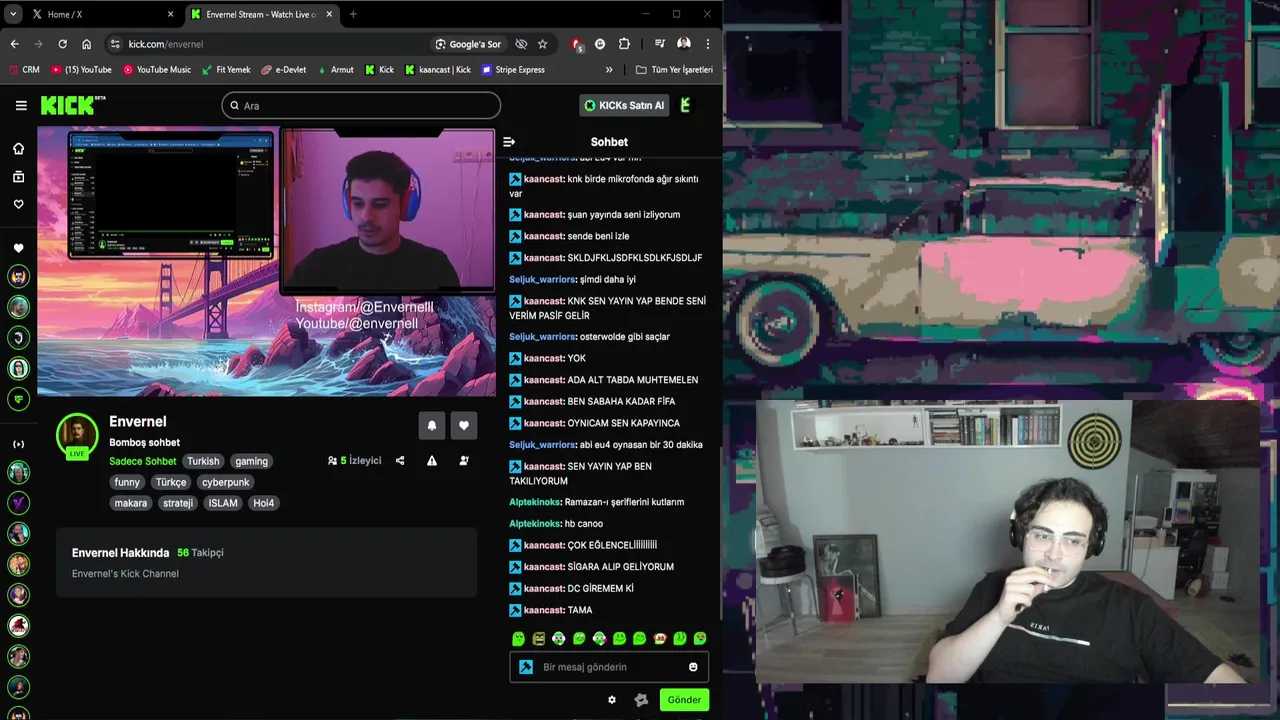Click the KICK logo
1280x720 pixels.
pyautogui.click(x=72, y=105)
